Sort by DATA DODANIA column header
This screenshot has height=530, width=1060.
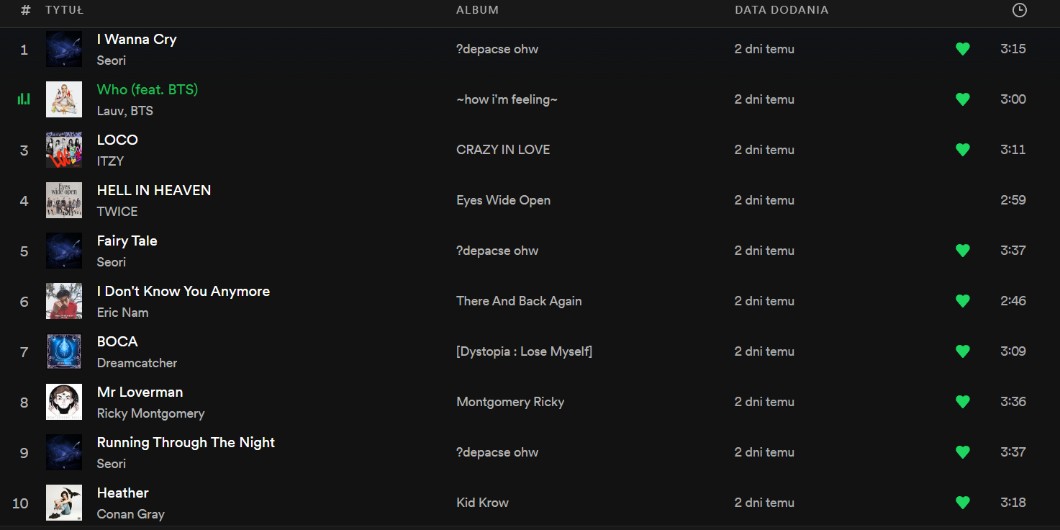(781, 10)
